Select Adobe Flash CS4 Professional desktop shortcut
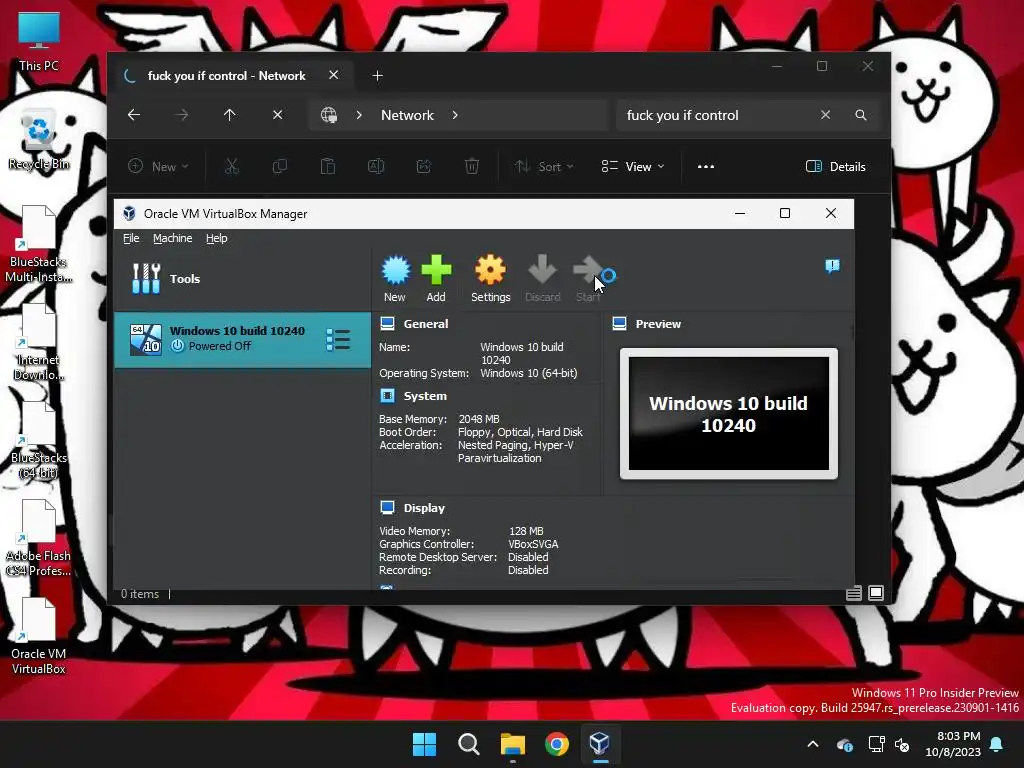 point(39,539)
